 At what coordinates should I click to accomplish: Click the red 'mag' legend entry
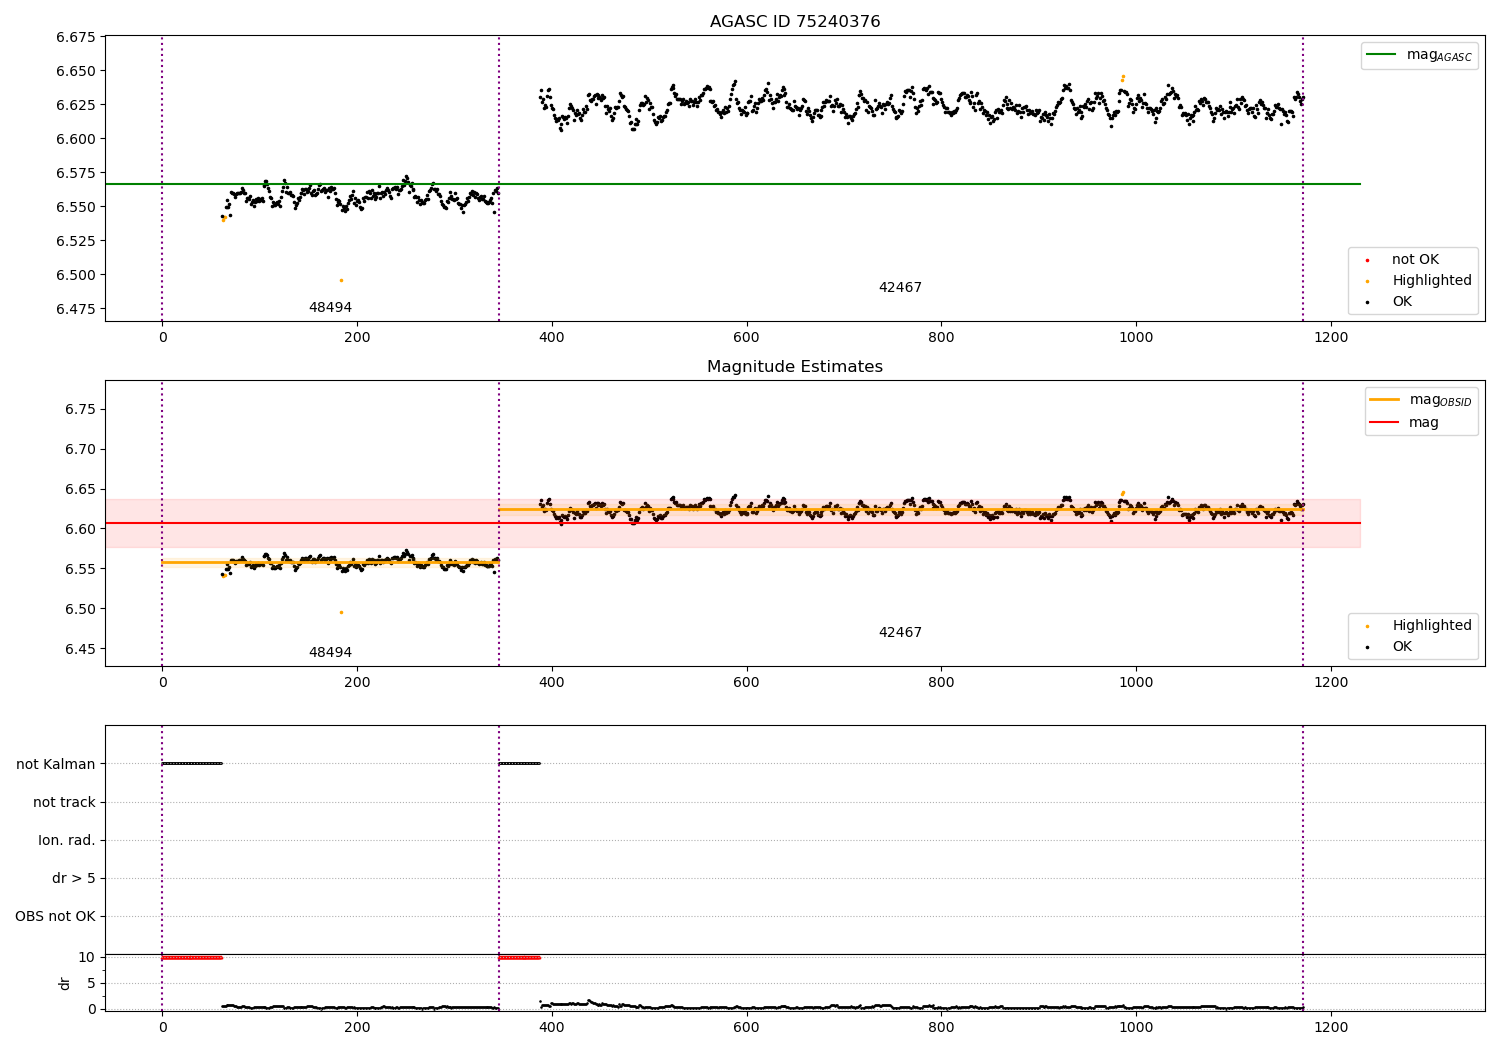[x=1405, y=422]
